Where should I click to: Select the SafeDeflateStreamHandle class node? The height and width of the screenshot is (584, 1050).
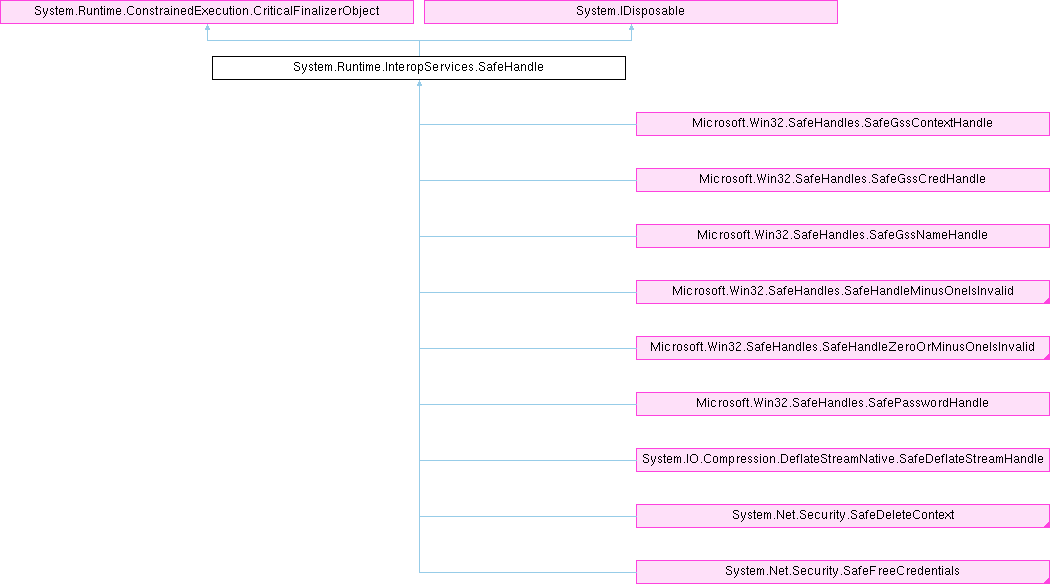click(x=842, y=460)
